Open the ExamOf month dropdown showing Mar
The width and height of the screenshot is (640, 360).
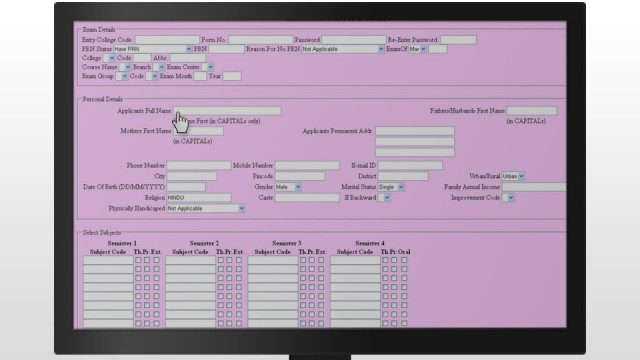click(418, 49)
